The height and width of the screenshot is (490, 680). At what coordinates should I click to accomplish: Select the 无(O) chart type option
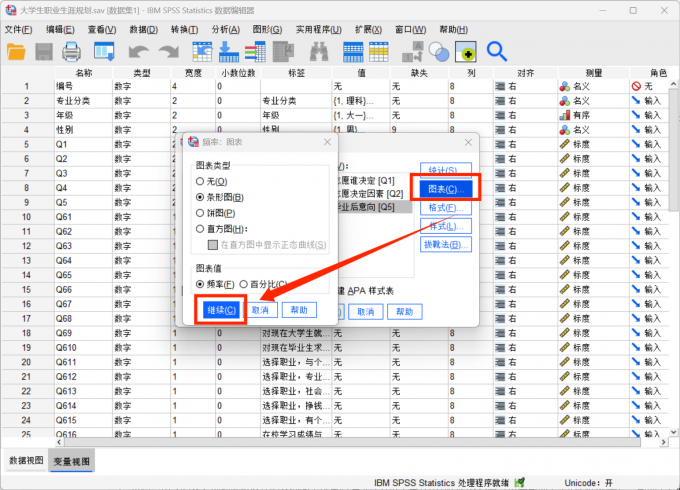tap(200, 182)
